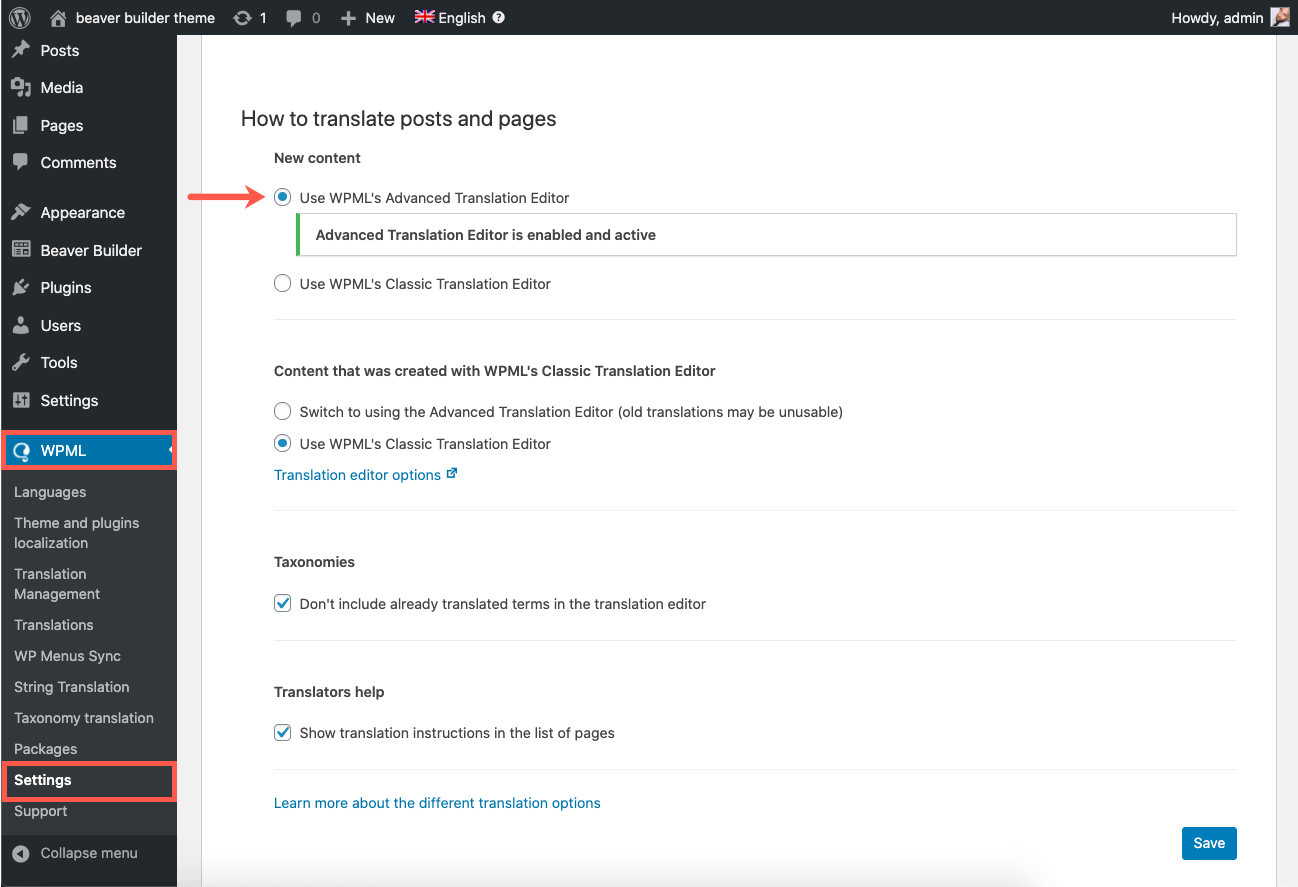The width and height of the screenshot is (1298, 887).
Task: Select Use WPML's Advanced Translation Editor radio
Action: tap(282, 198)
